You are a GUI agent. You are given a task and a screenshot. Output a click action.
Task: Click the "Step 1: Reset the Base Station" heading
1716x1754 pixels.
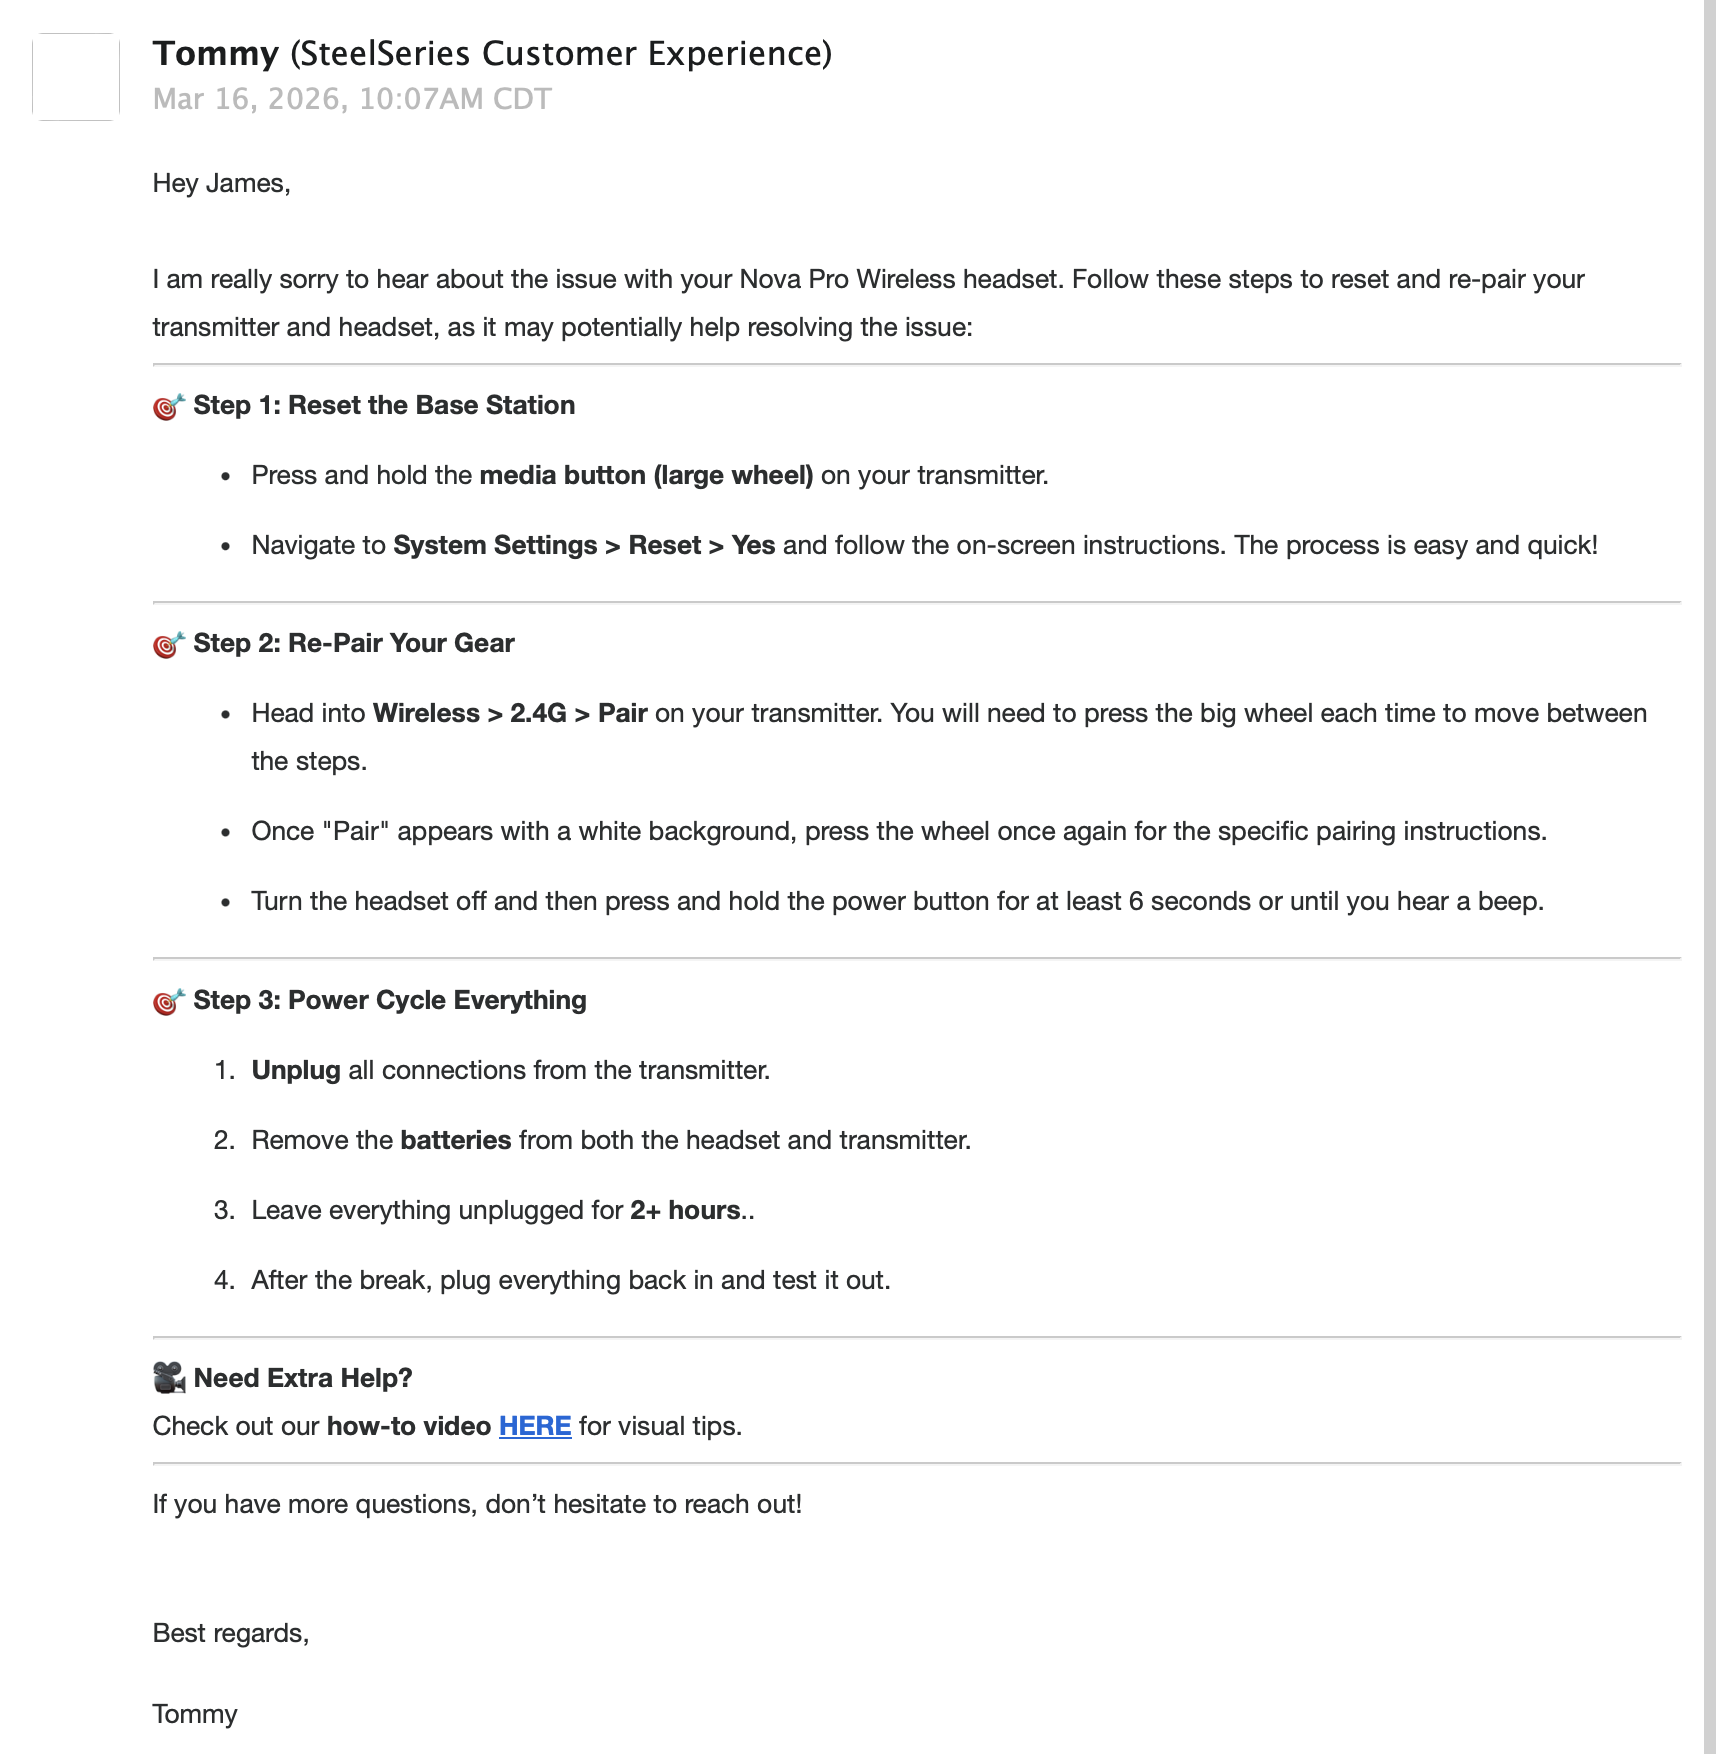384,405
